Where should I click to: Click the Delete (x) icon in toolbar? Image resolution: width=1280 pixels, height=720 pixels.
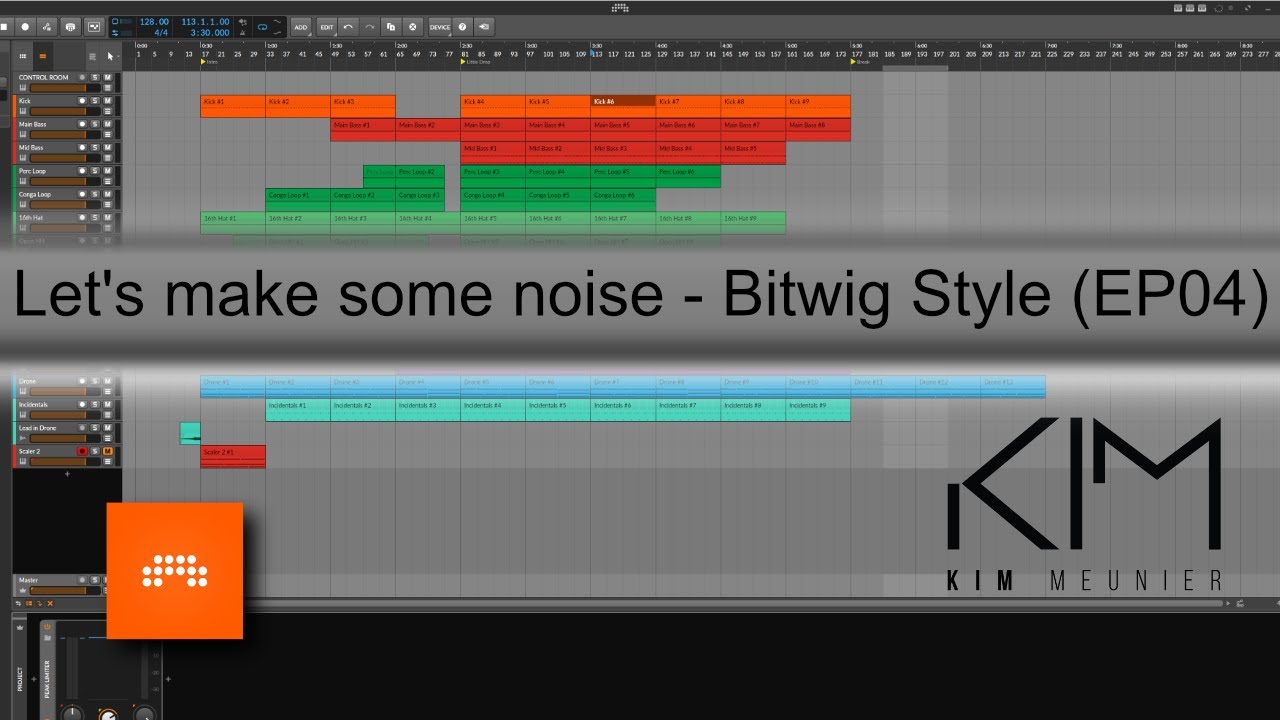coord(412,27)
